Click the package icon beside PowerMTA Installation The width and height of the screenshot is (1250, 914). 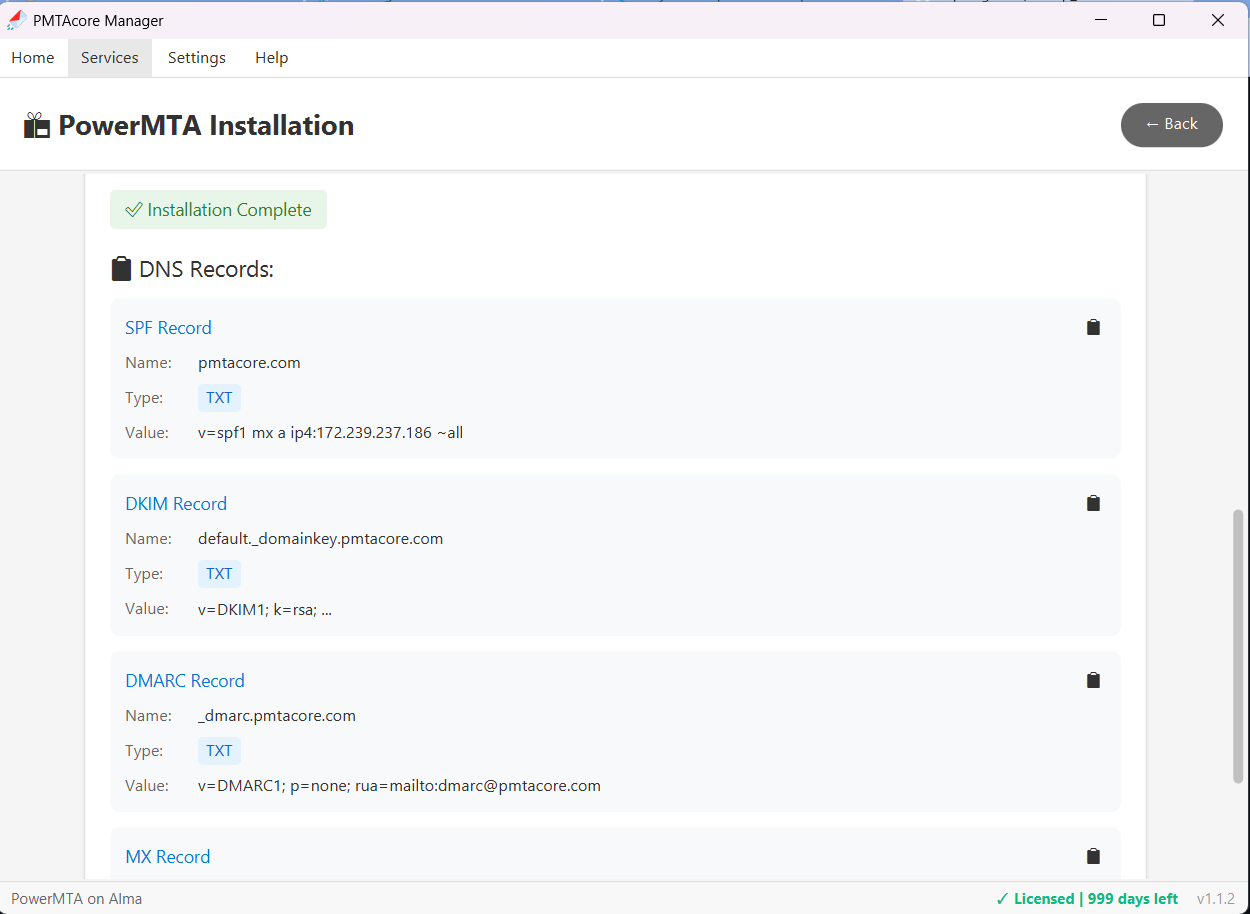(x=36, y=124)
